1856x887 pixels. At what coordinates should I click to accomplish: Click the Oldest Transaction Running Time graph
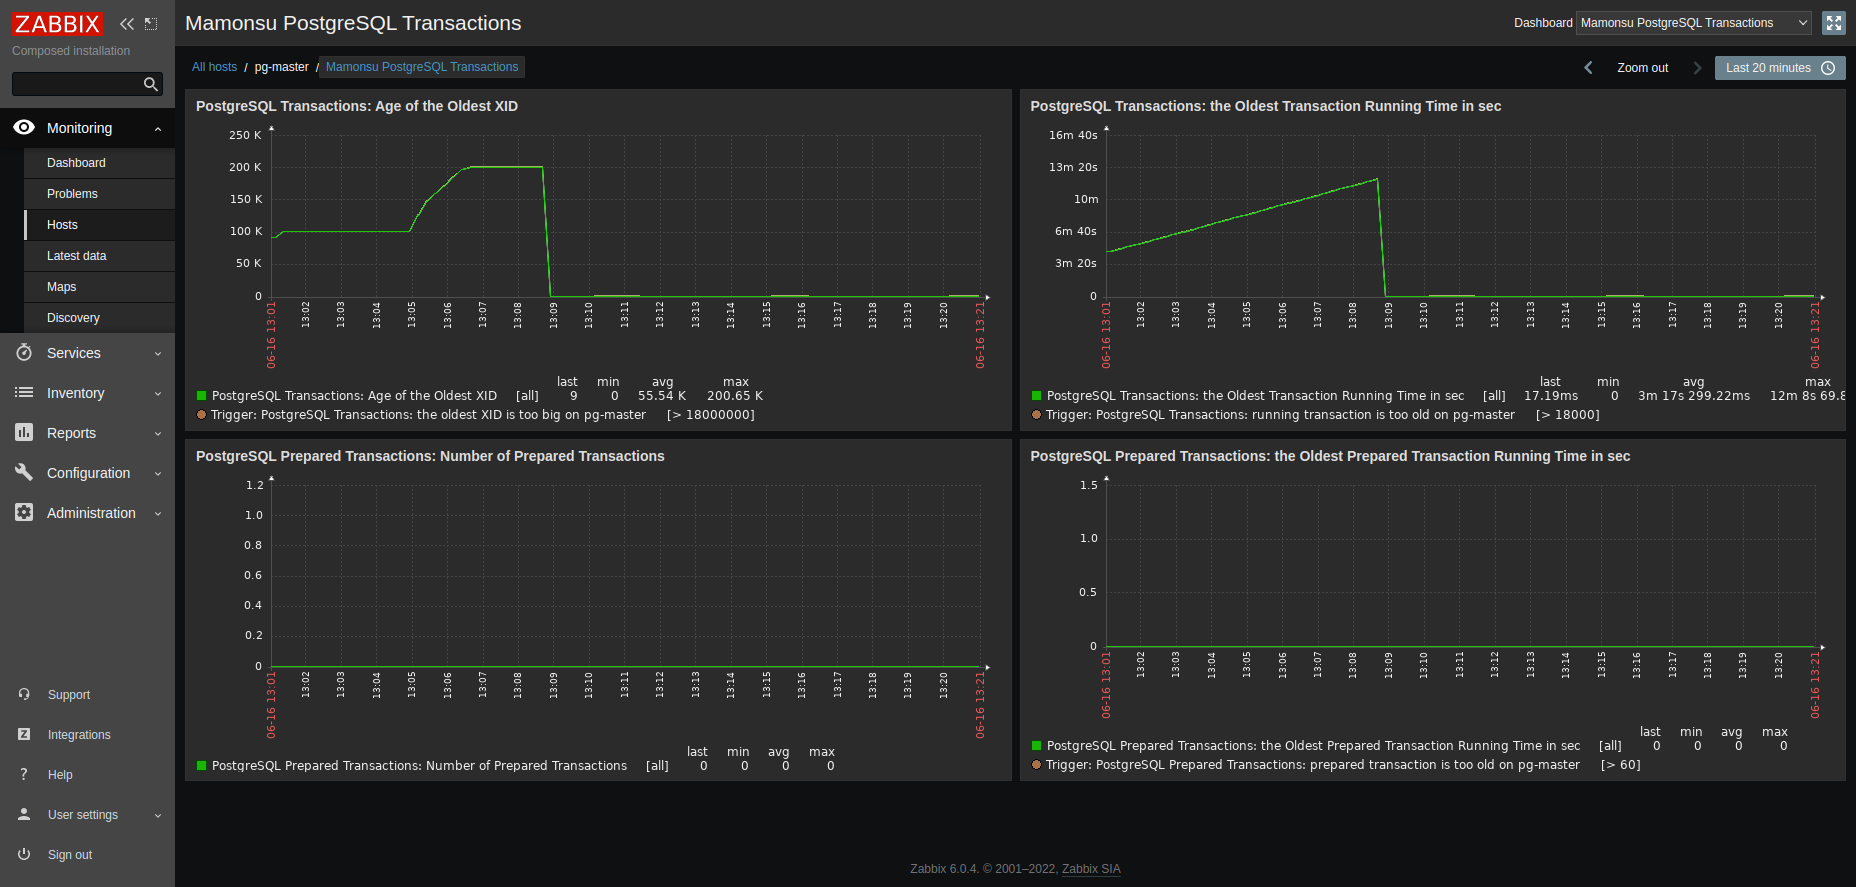1462,214
